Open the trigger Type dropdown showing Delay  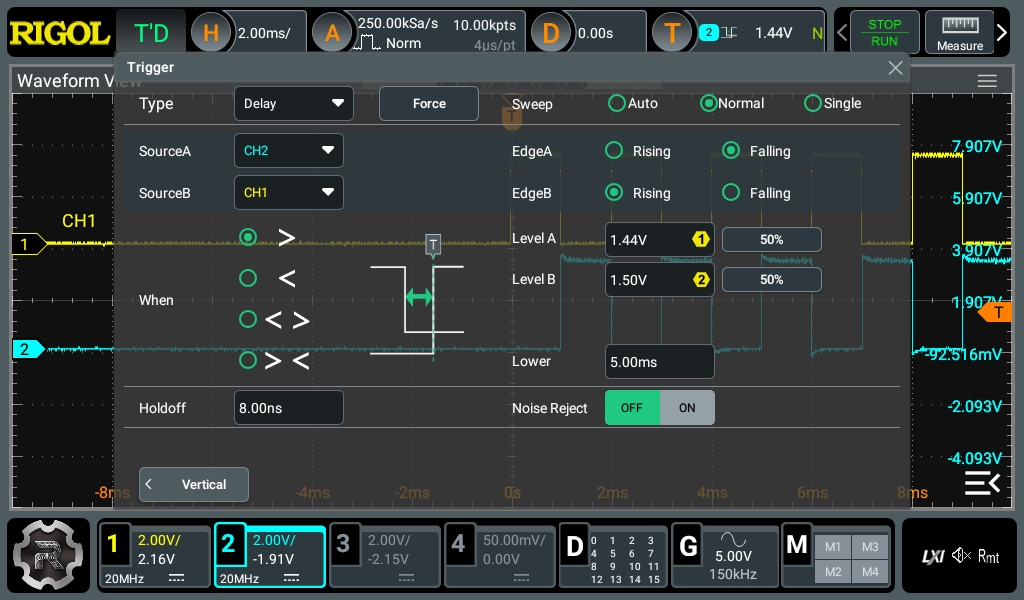[293, 103]
